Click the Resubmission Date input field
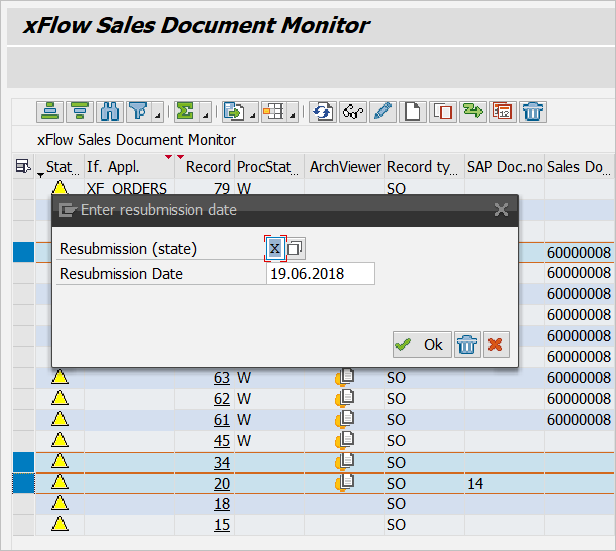Viewport: 616px width, 551px height. click(320, 274)
